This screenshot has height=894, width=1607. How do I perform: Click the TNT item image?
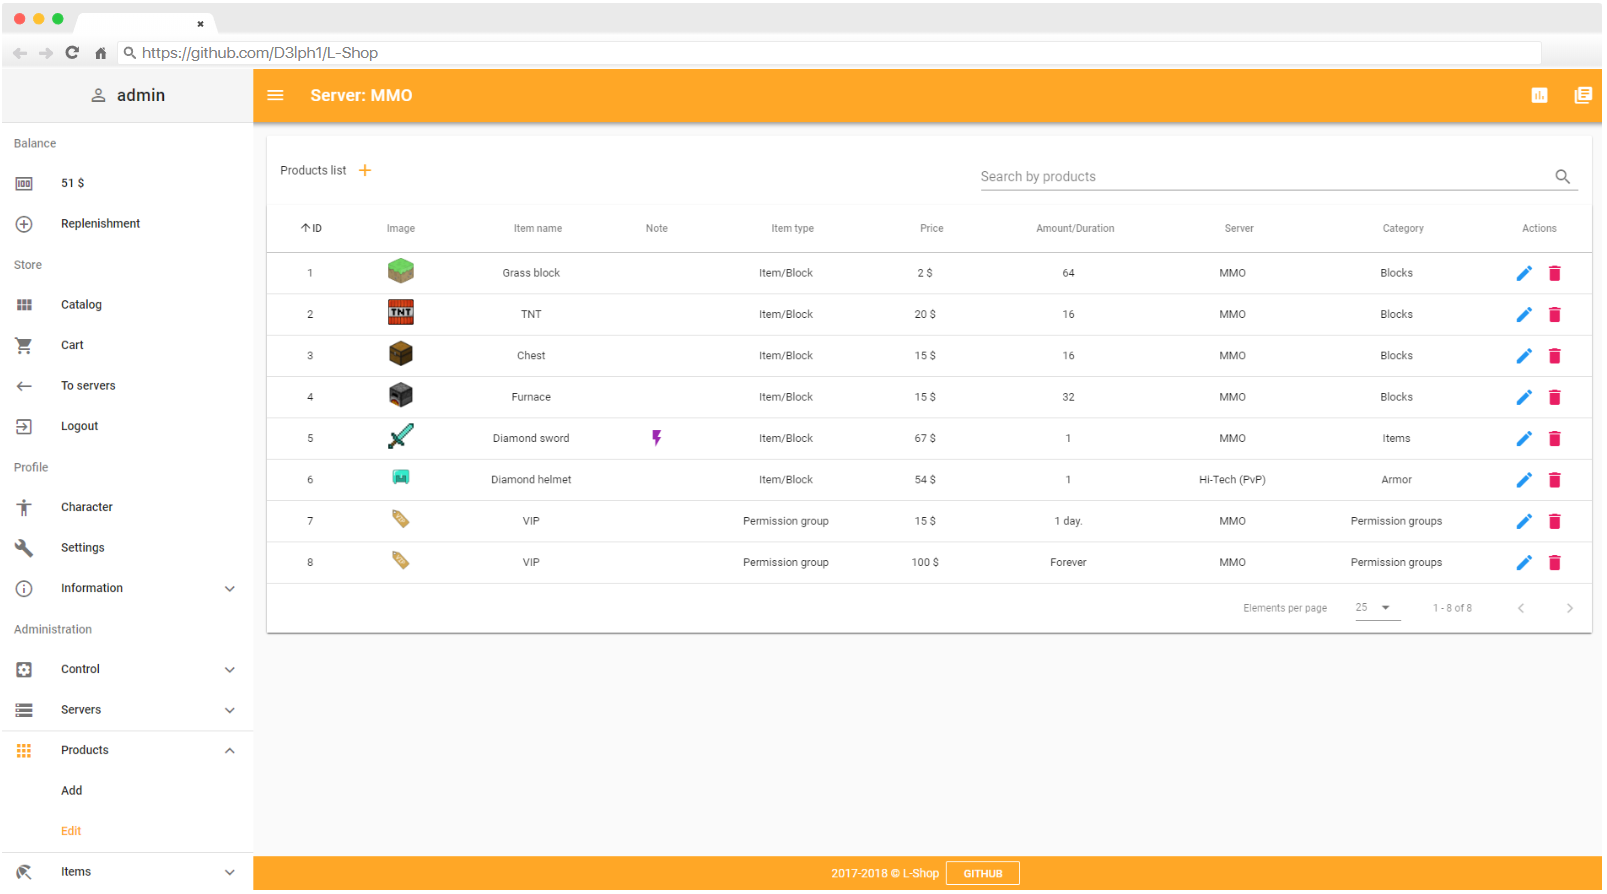(x=400, y=313)
